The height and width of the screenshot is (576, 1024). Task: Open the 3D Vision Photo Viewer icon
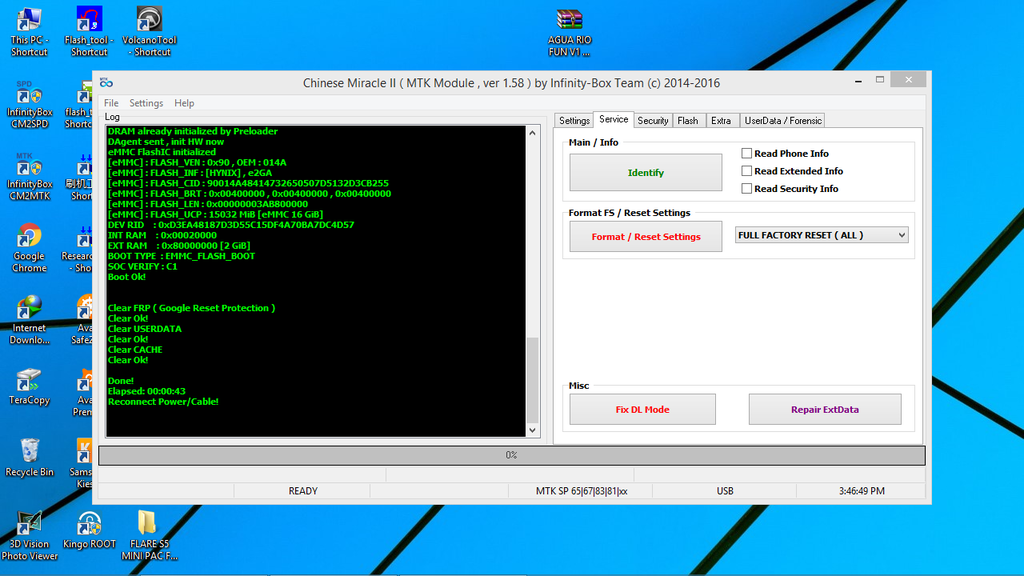[29, 524]
